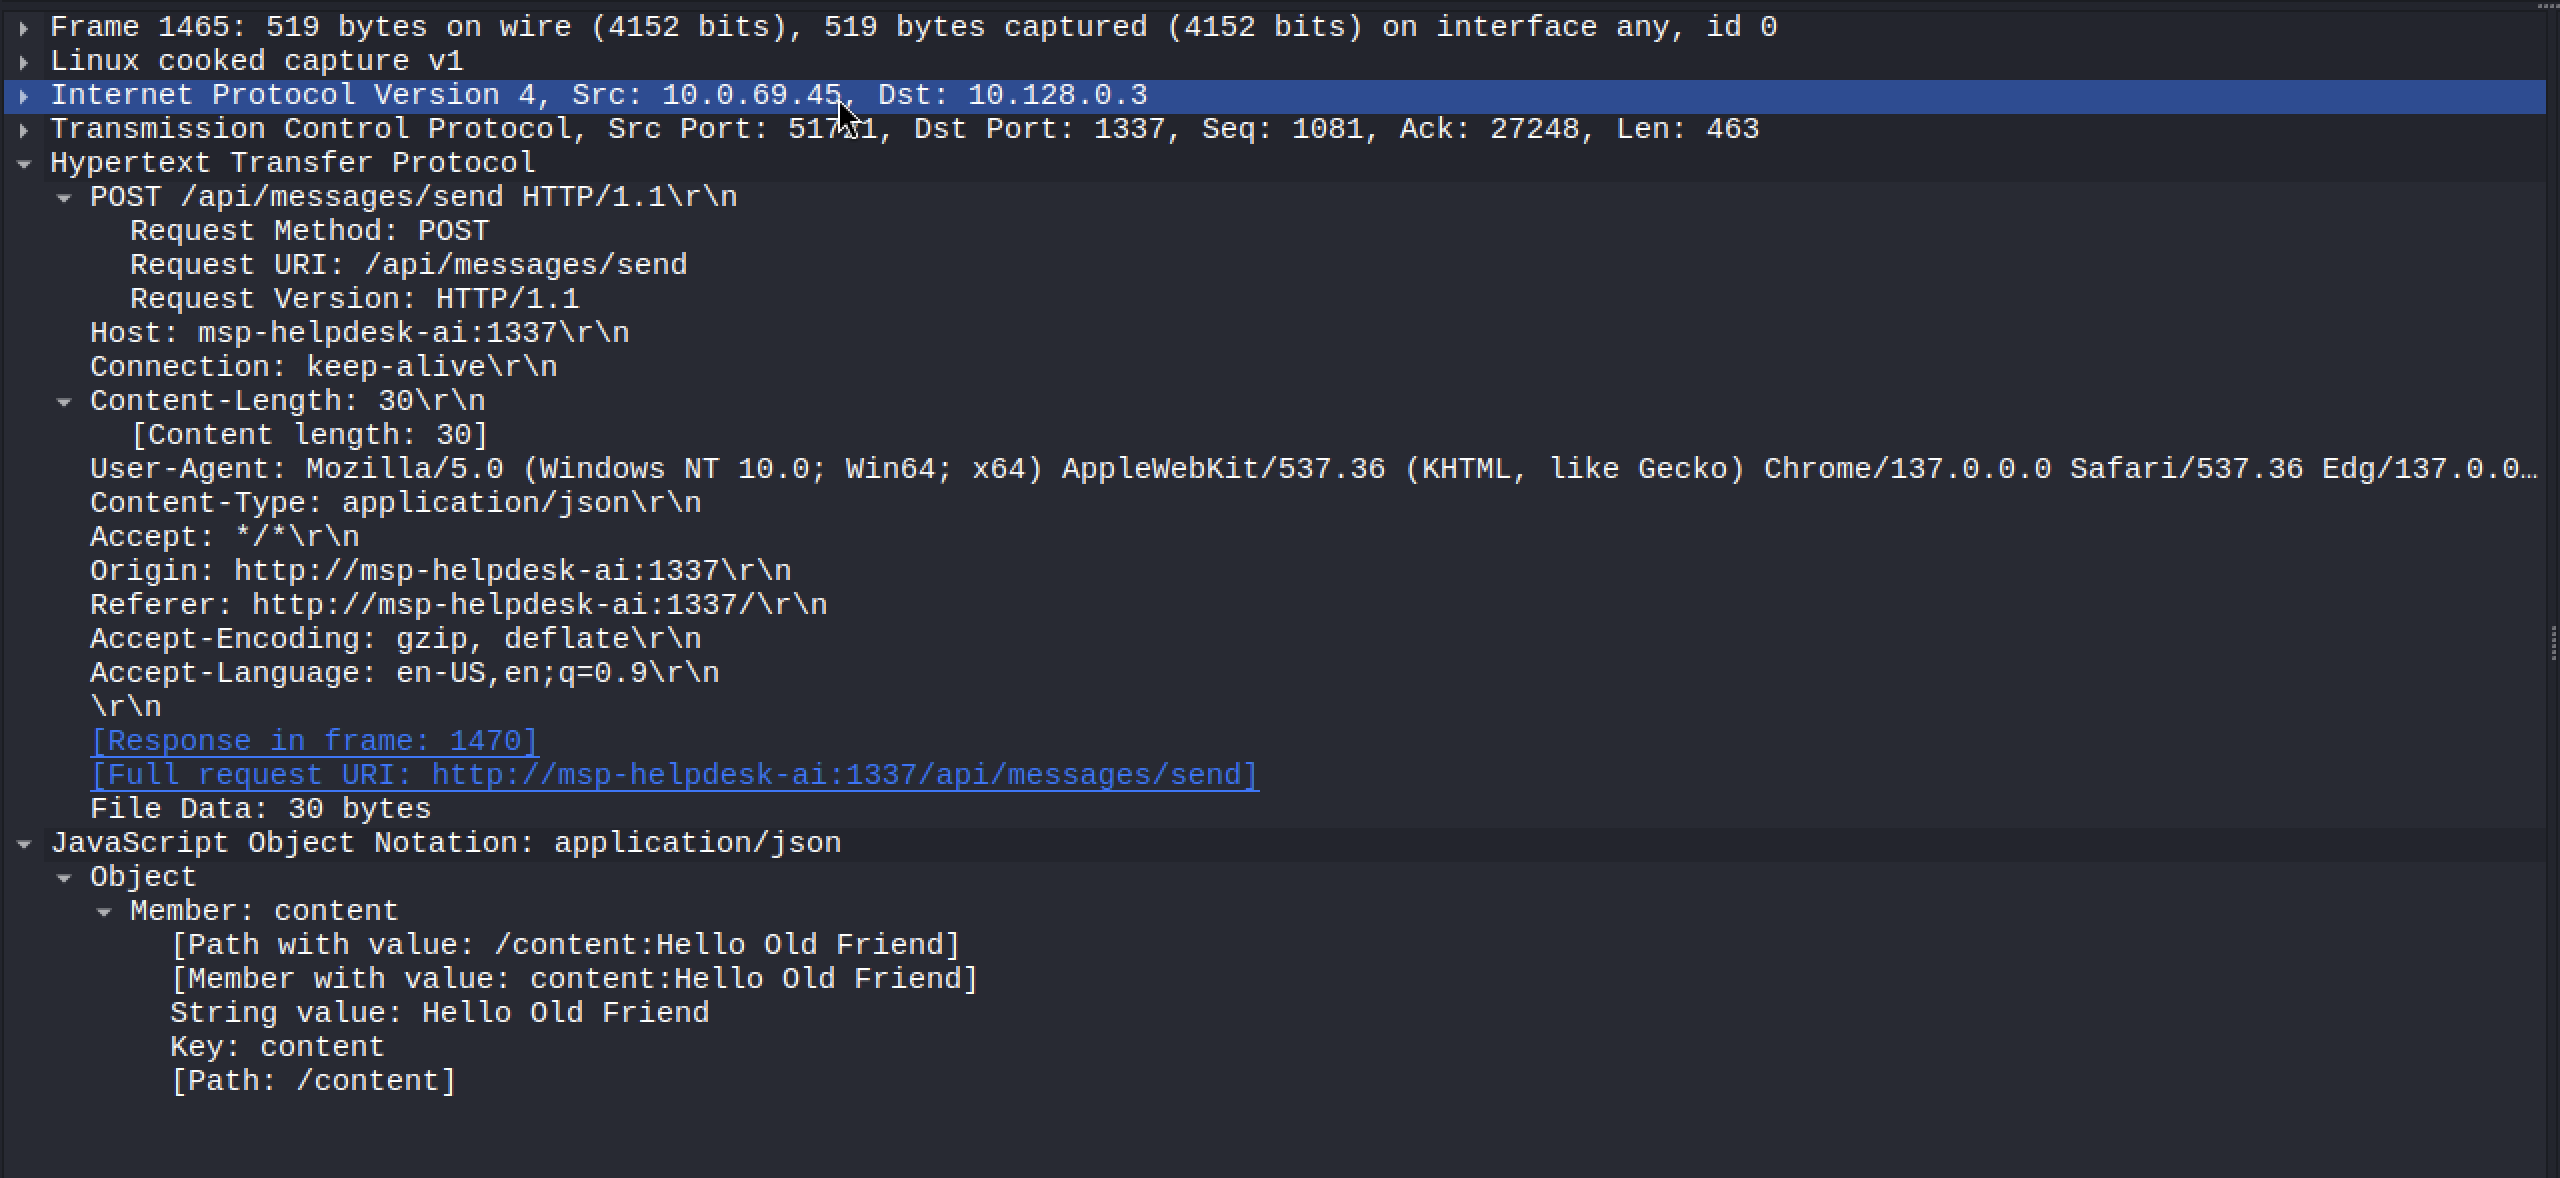Select the Referer header line

pos(458,605)
